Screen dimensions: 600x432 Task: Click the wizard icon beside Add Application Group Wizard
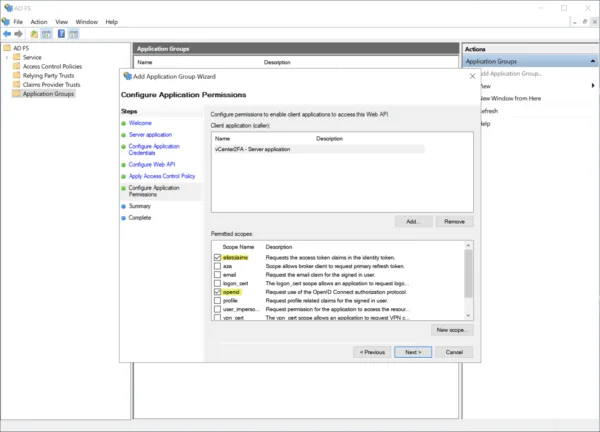127,76
